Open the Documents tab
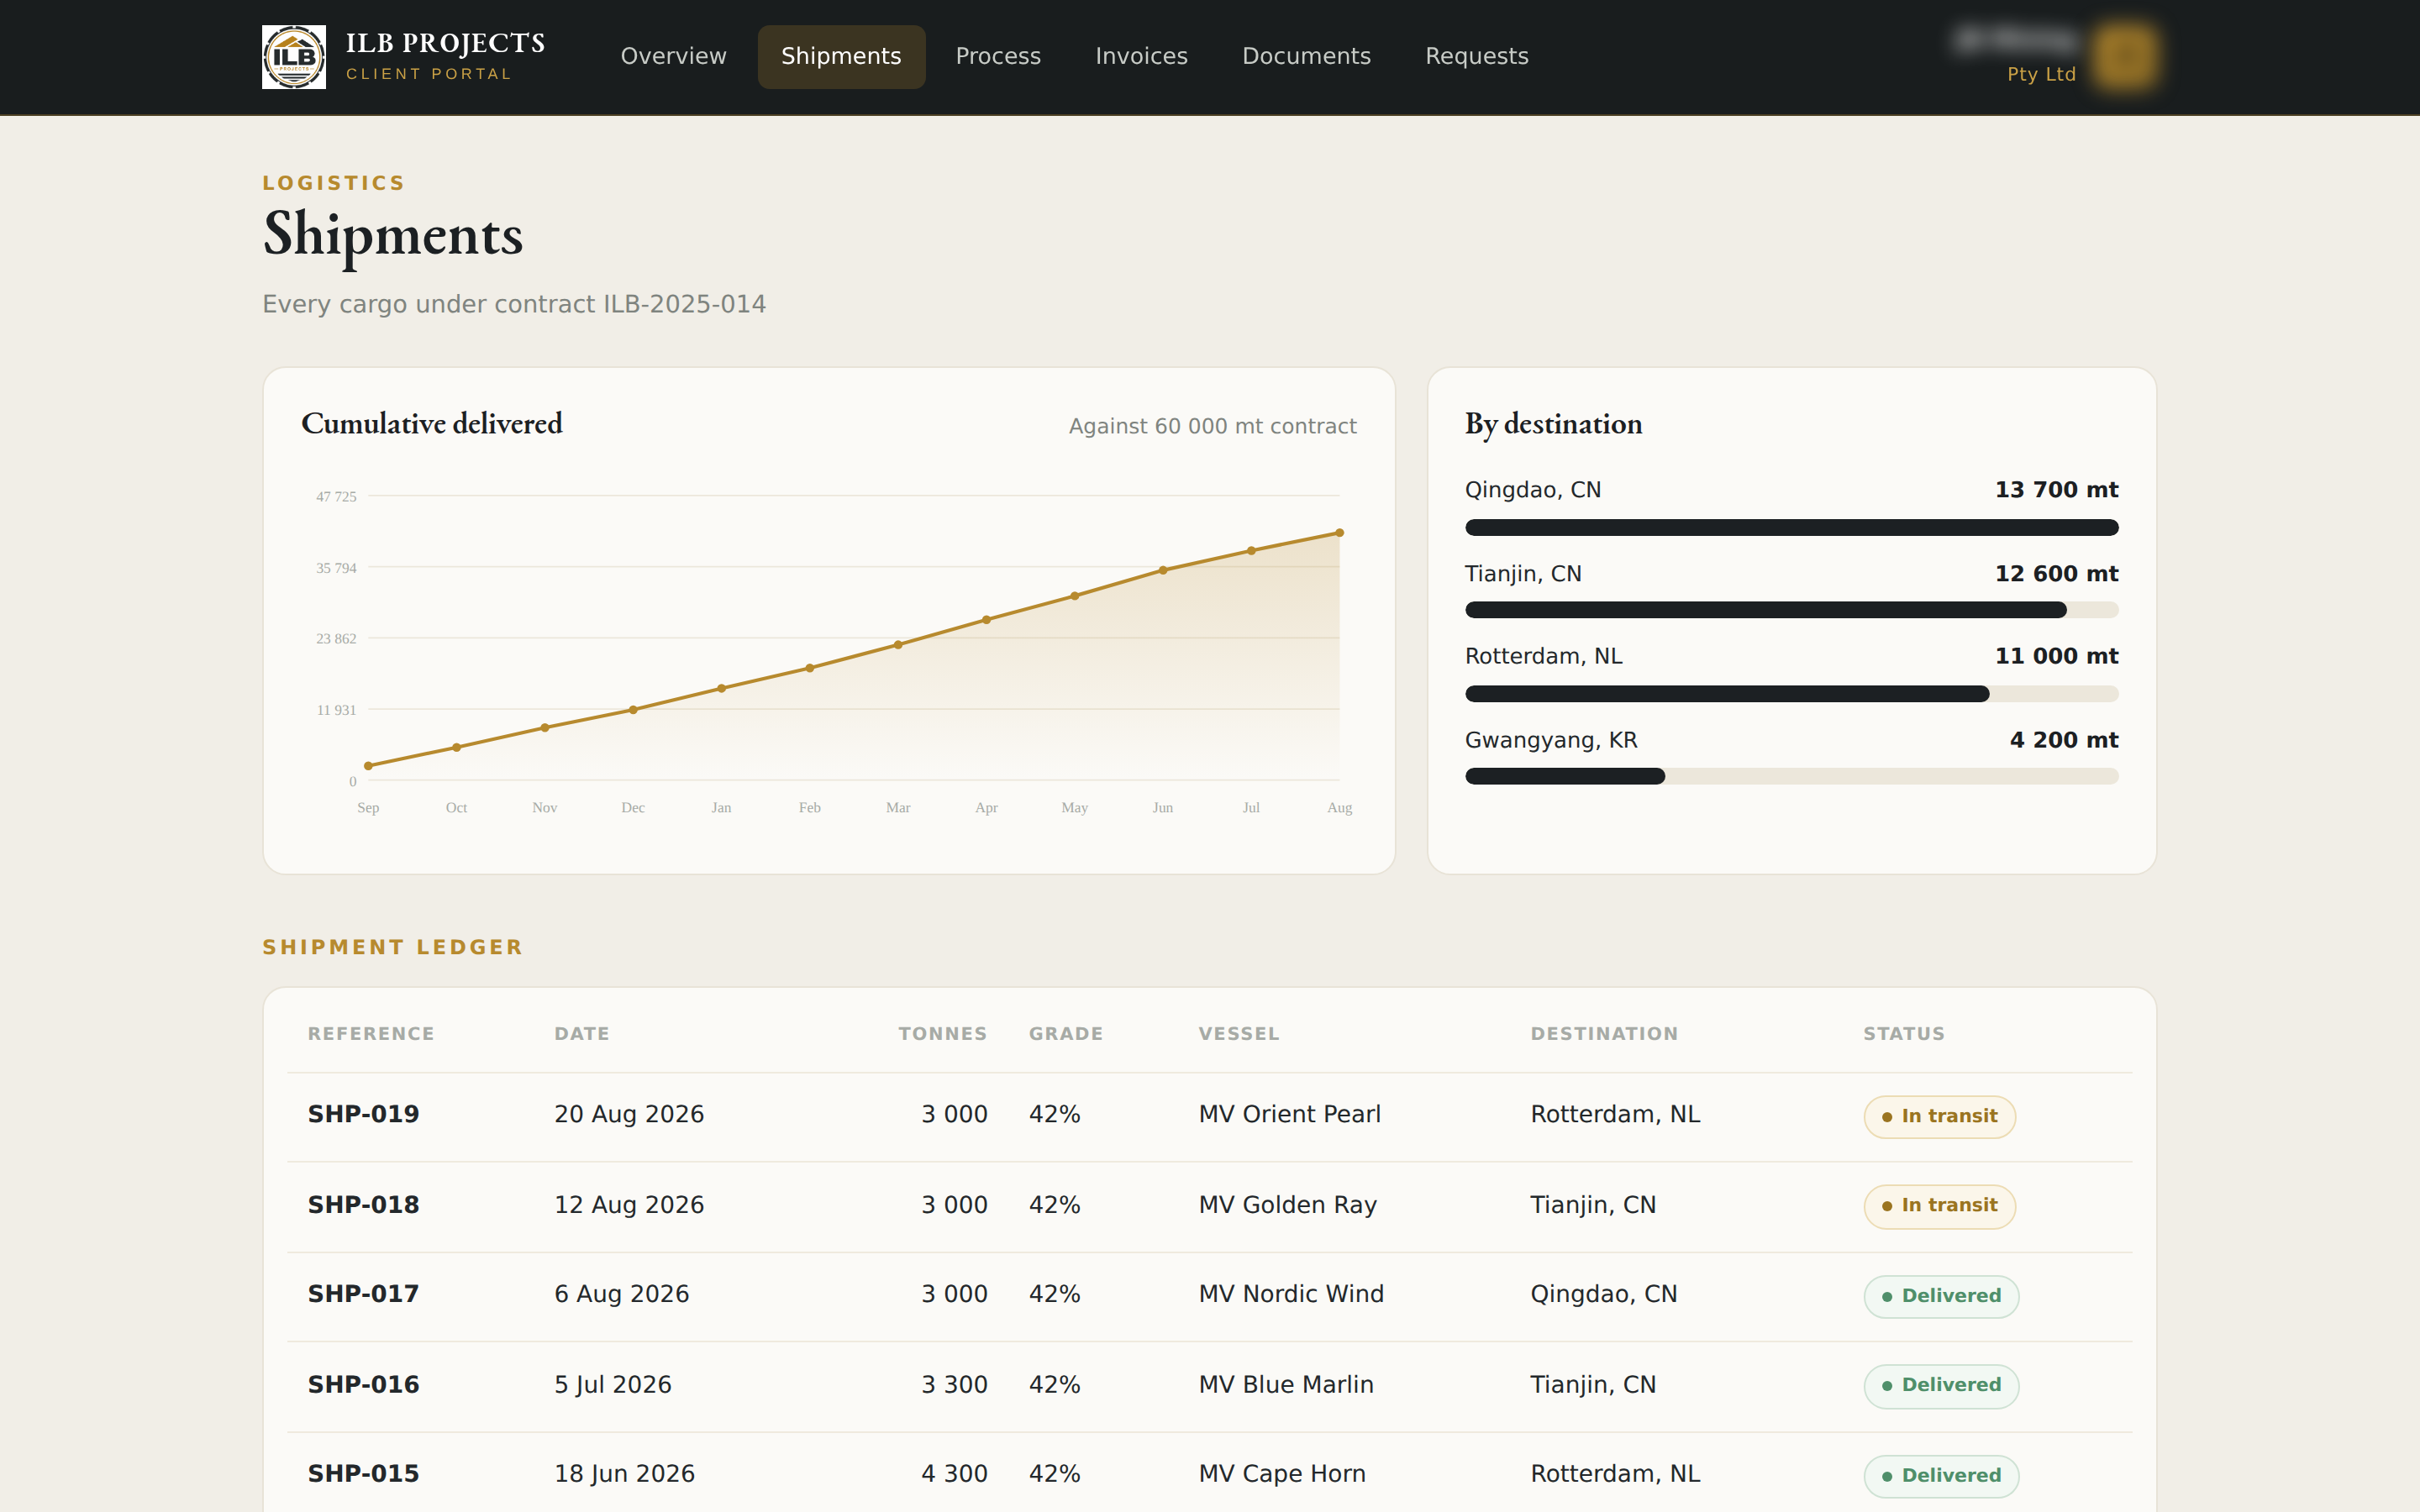Screen dimensions: 2420x1512 (1306, 57)
